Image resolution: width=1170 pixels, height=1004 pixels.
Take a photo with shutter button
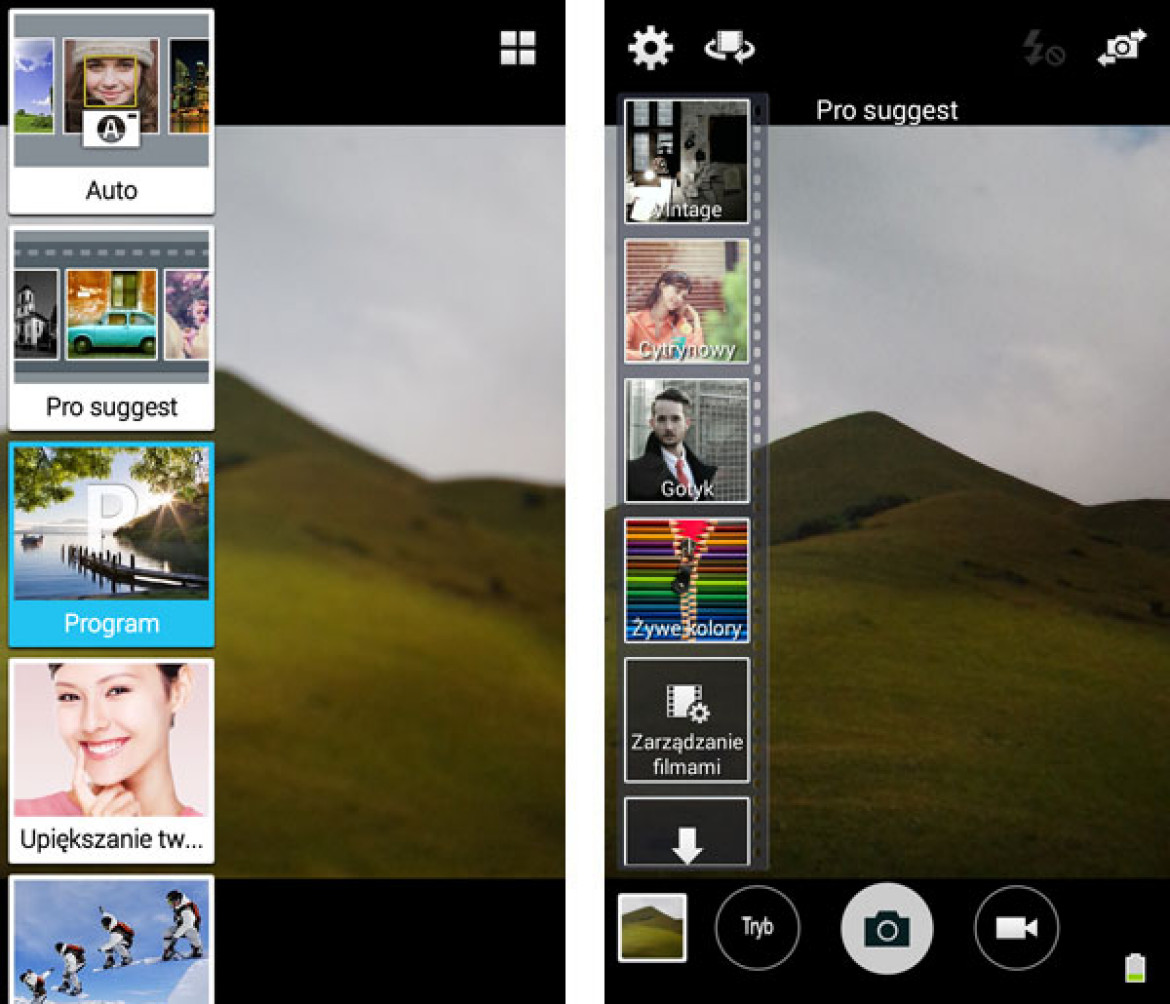click(886, 928)
